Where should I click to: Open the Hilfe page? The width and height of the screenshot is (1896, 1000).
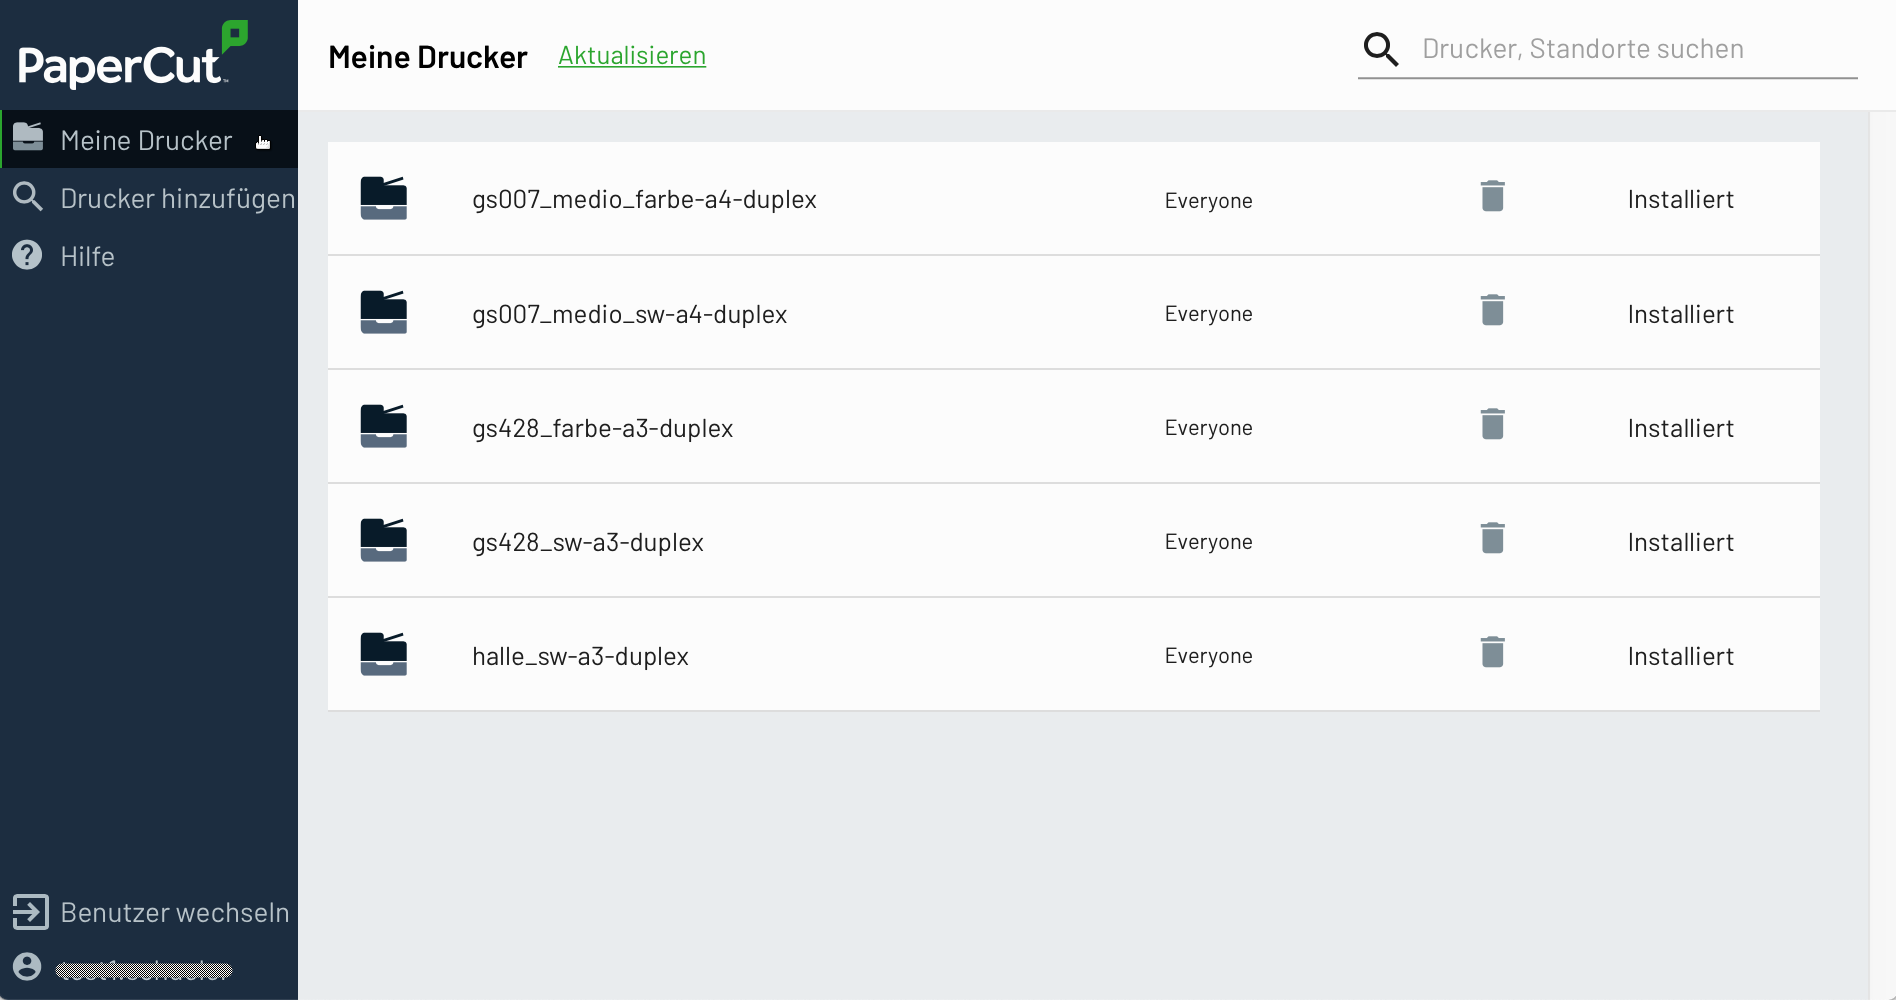(87, 256)
